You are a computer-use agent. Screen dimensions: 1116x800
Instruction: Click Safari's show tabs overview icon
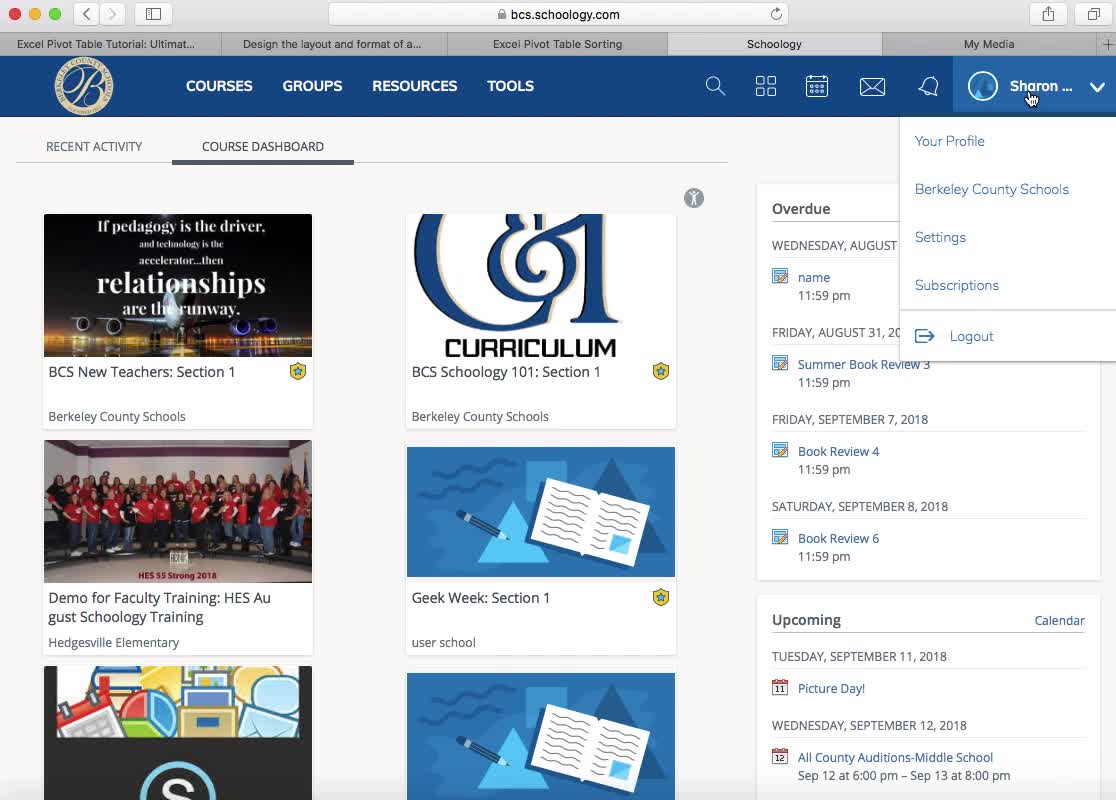point(1093,14)
